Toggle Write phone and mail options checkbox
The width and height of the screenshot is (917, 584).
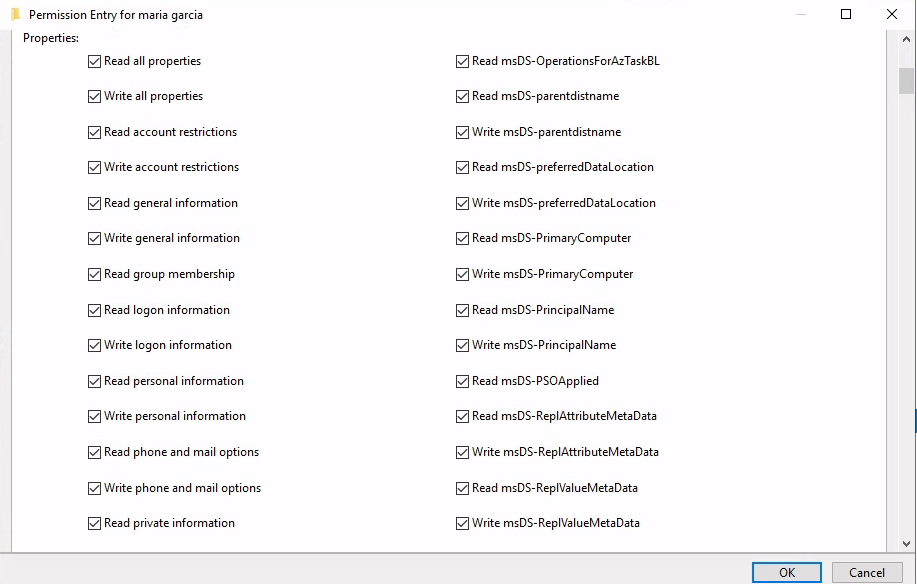pos(94,488)
